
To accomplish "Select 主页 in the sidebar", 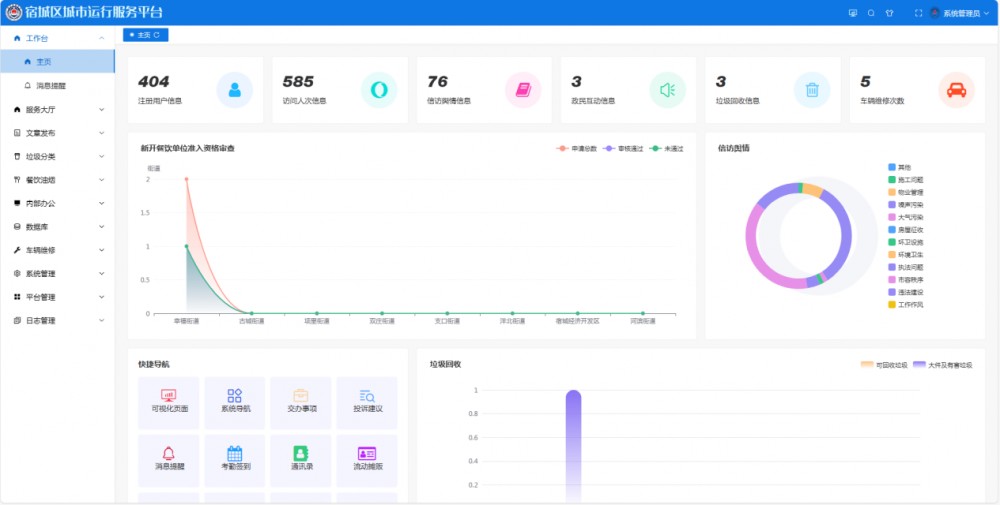I will 57,61.
